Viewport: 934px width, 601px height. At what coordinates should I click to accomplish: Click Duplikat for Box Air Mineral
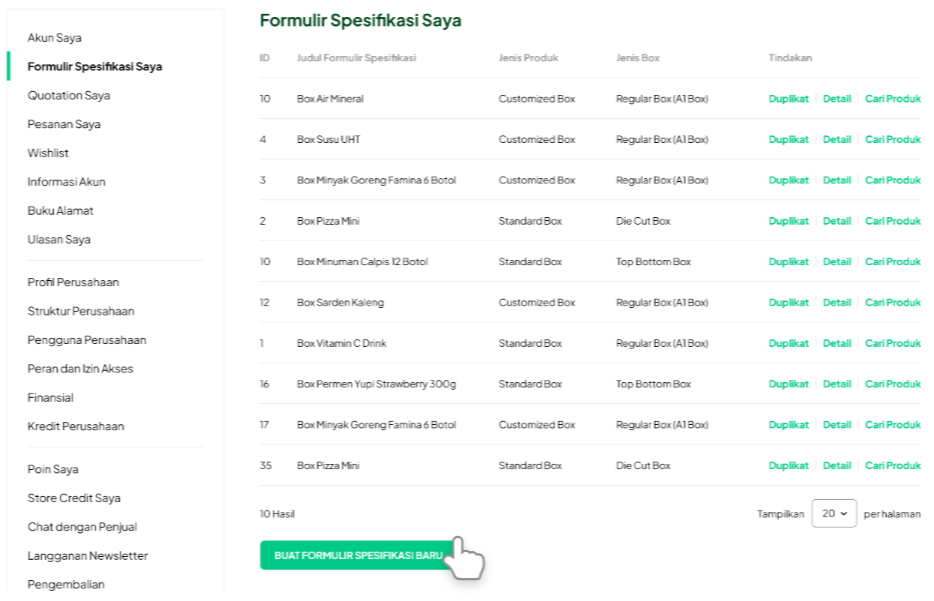coord(788,99)
